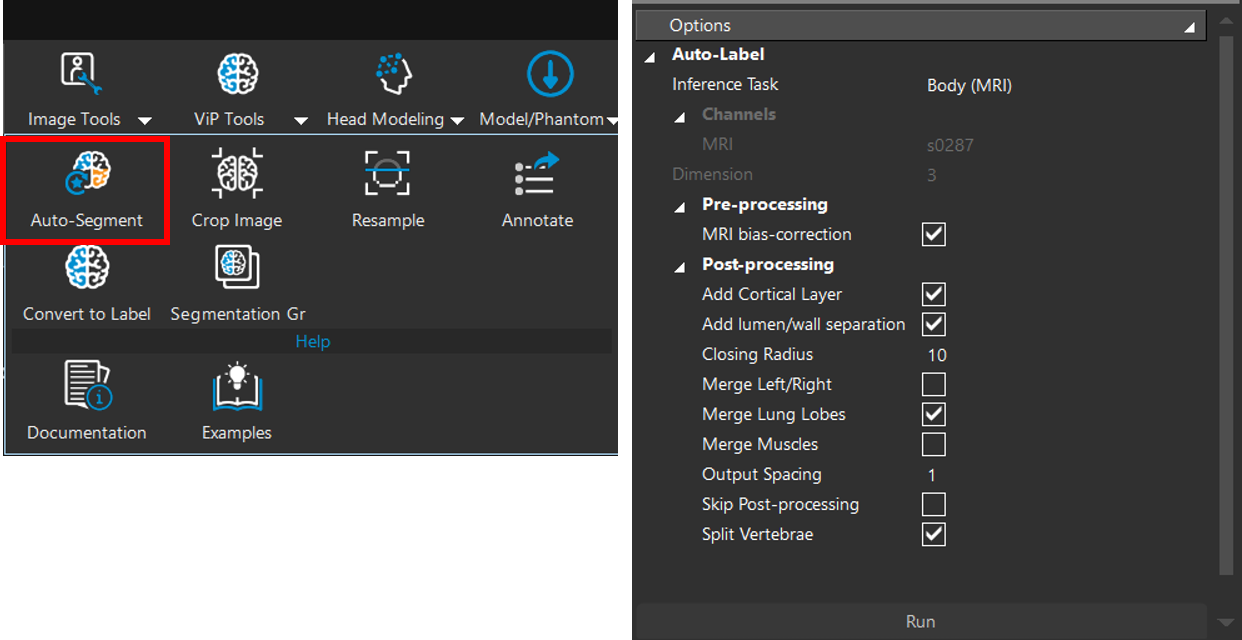Open the Image Tools dropdown arrow
This screenshot has height=640, width=1242.
pyautogui.click(x=145, y=121)
